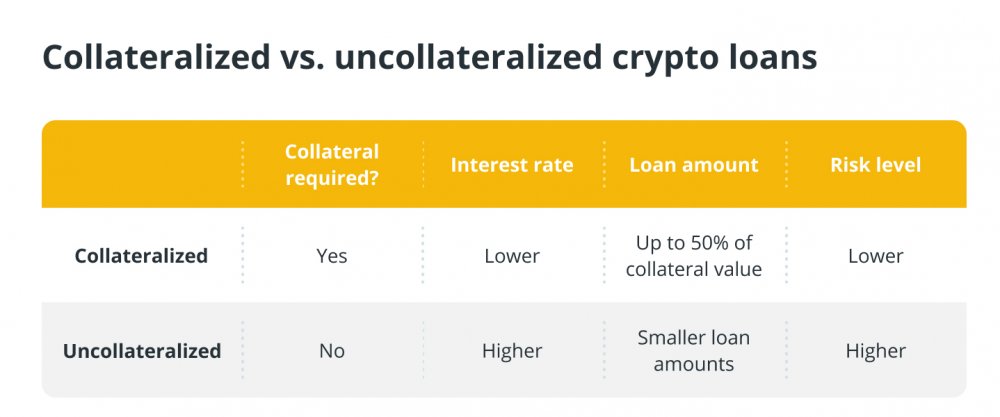This screenshot has height=417, width=1000.
Task: Select the 'Loan amount' column header
Action: pyautogui.click(x=694, y=165)
